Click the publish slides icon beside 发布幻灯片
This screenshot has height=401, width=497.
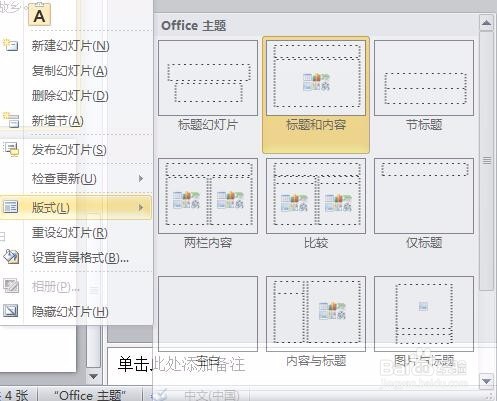(x=11, y=149)
